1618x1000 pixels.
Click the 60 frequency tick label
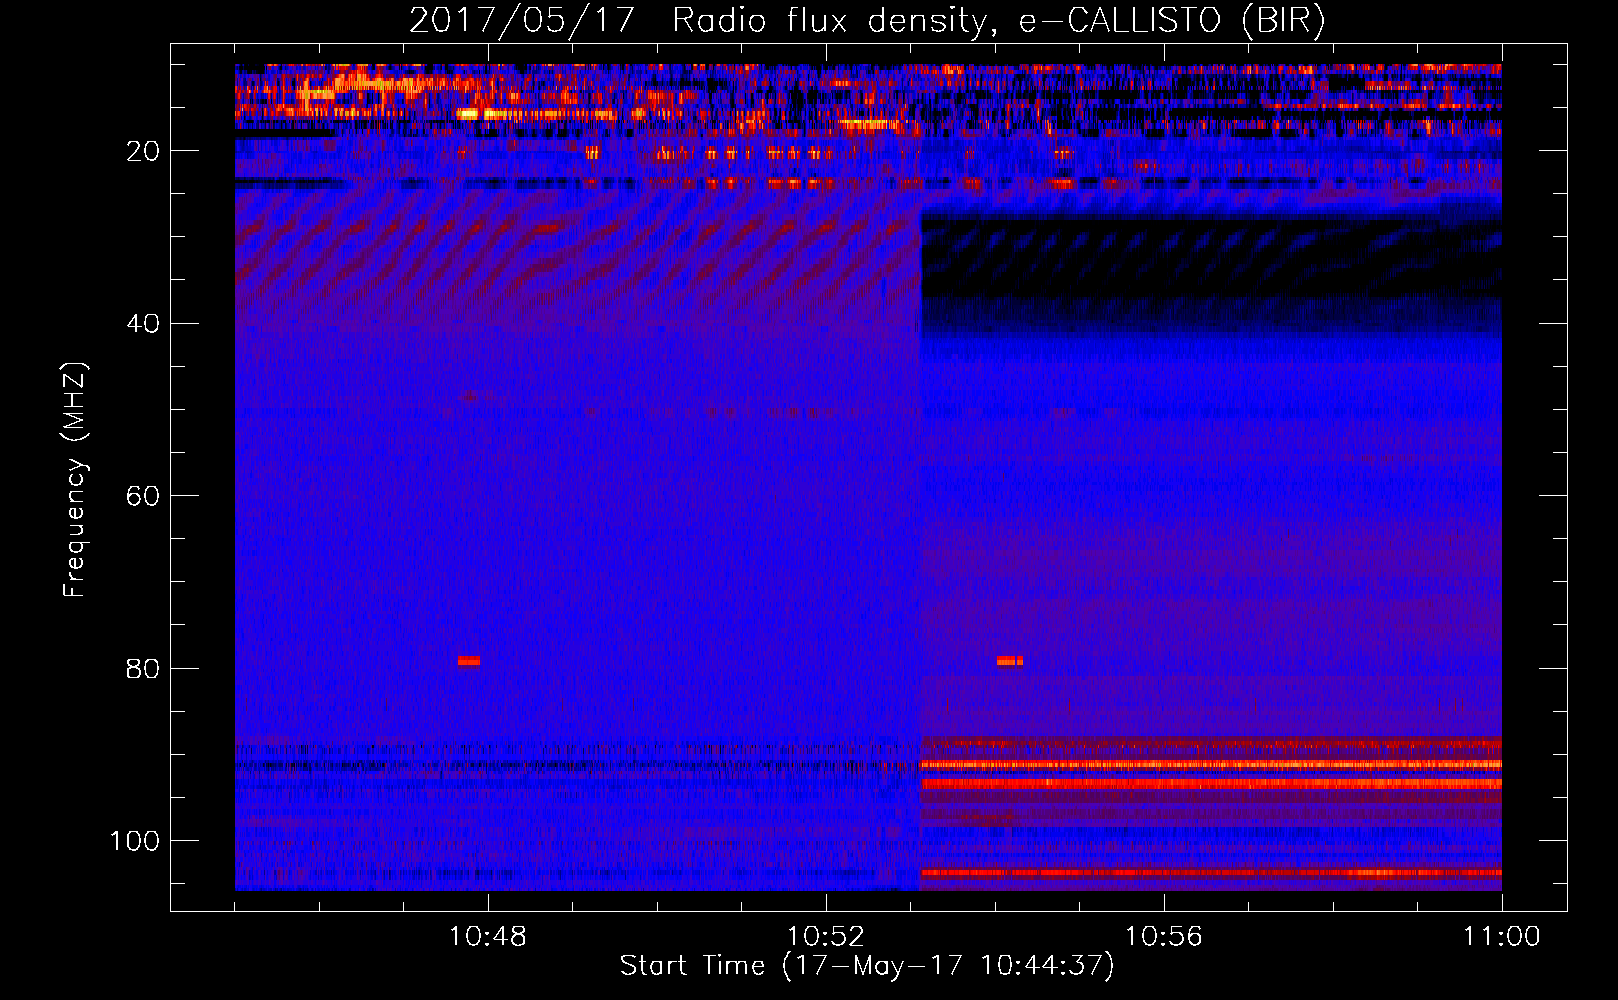143,496
